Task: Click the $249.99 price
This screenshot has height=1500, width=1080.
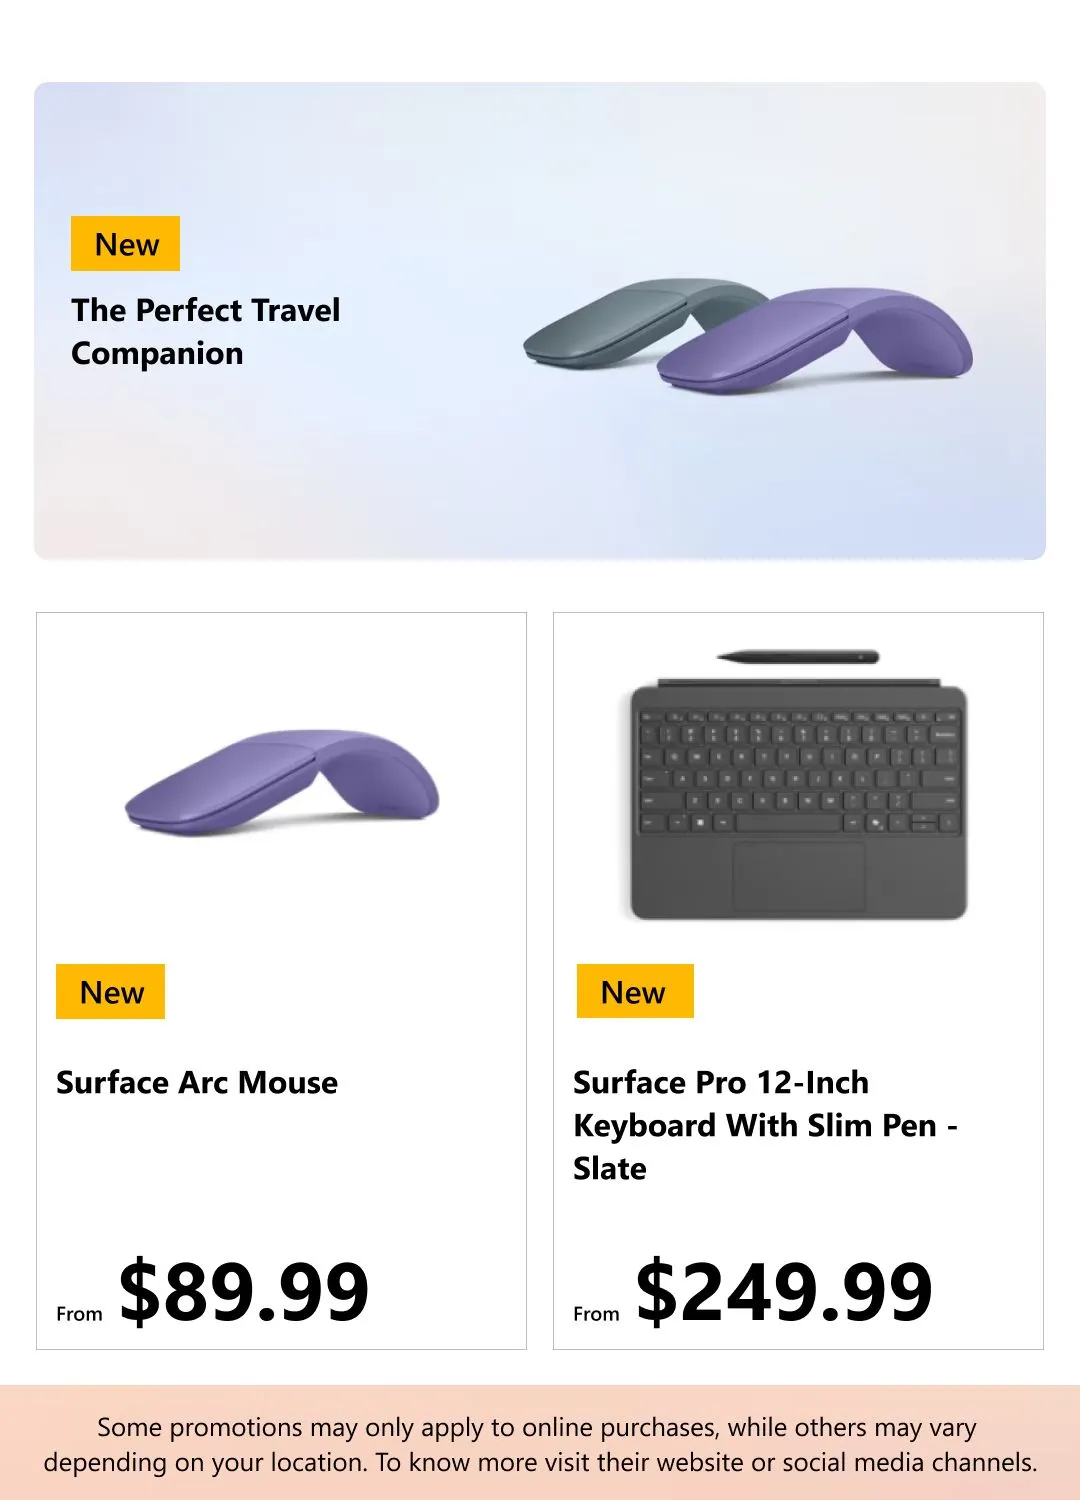Action: point(784,1291)
